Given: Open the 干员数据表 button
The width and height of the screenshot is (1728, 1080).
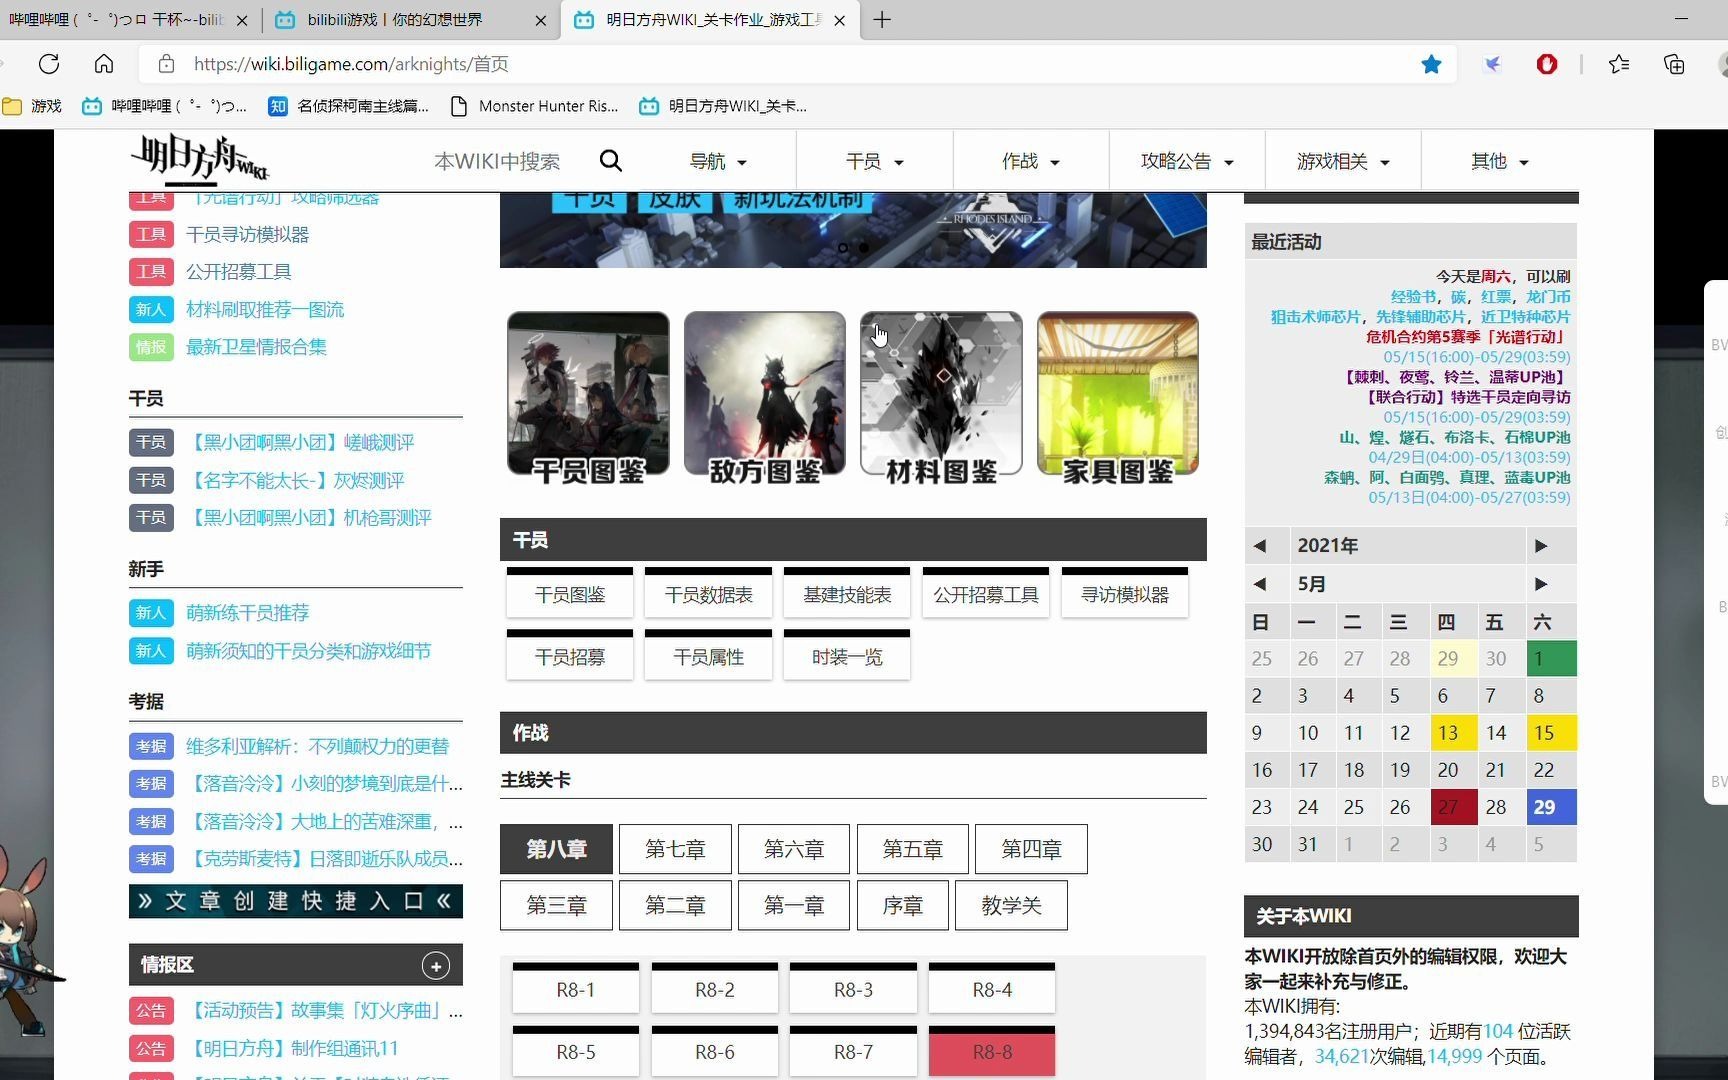Looking at the screenshot, I should tap(708, 594).
